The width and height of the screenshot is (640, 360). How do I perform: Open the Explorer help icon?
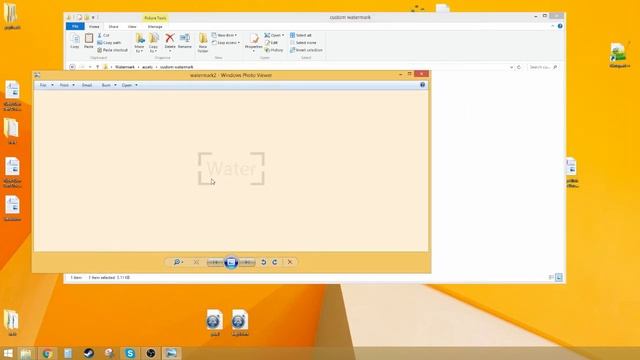pyautogui.click(x=560, y=26)
